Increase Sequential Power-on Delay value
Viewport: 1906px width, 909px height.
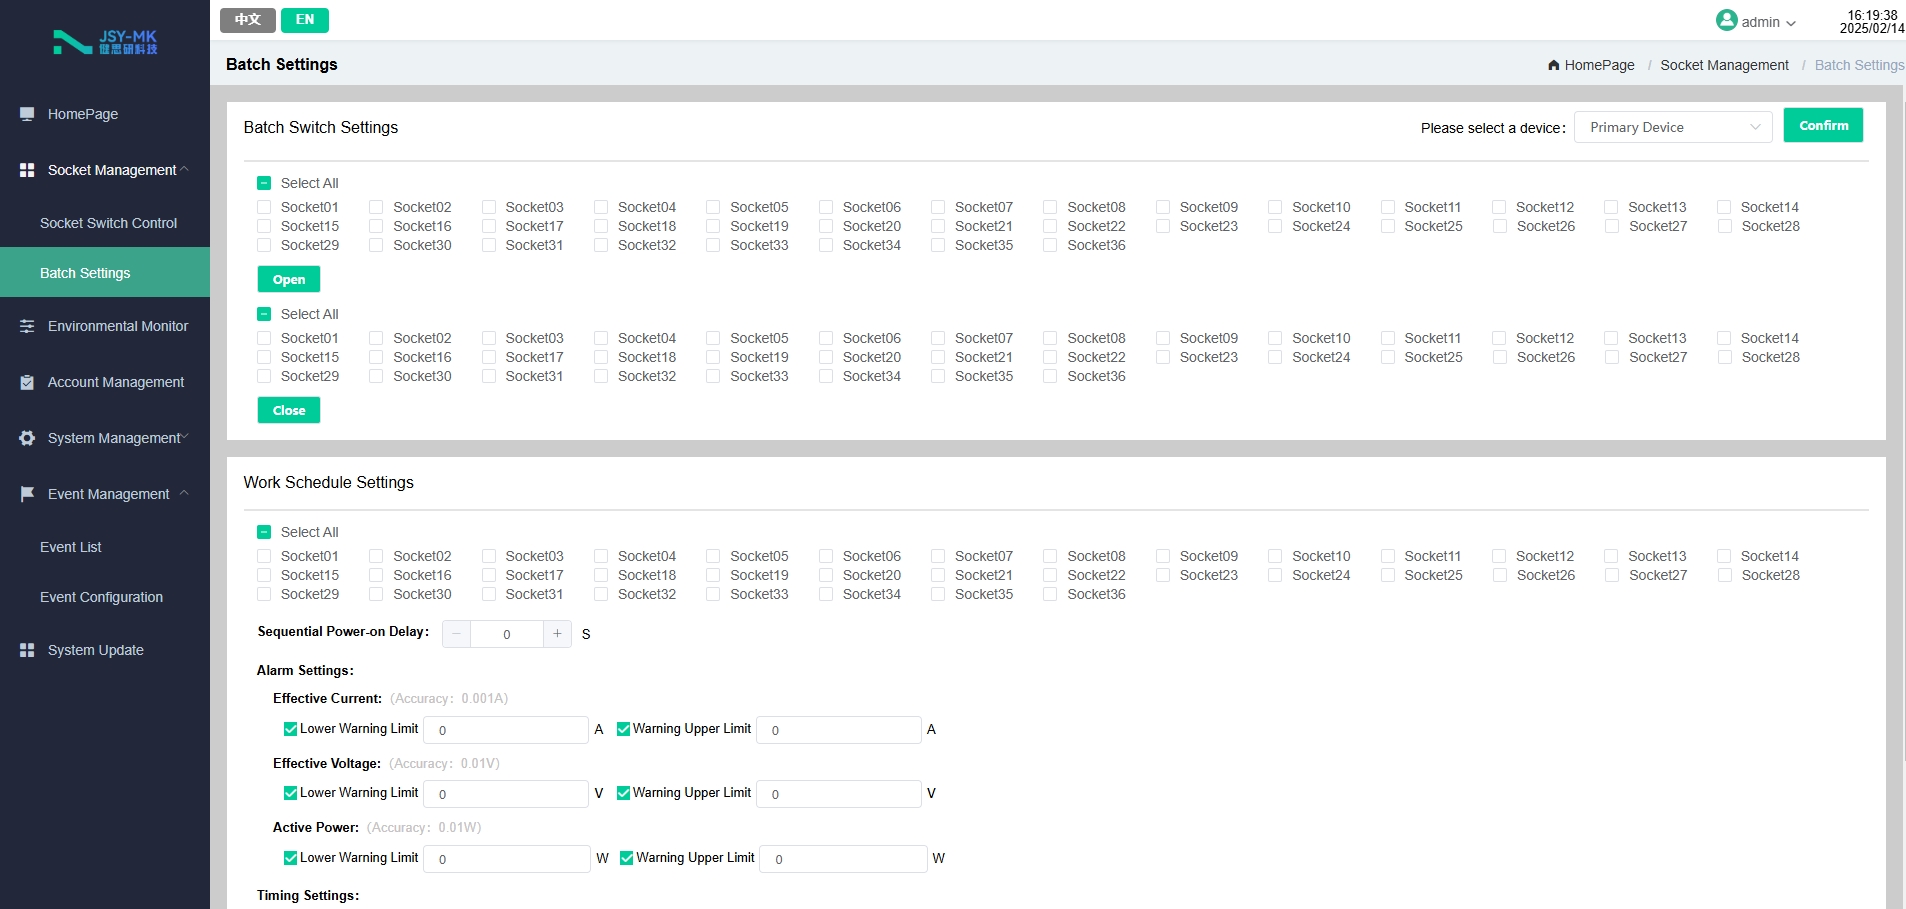coord(557,634)
